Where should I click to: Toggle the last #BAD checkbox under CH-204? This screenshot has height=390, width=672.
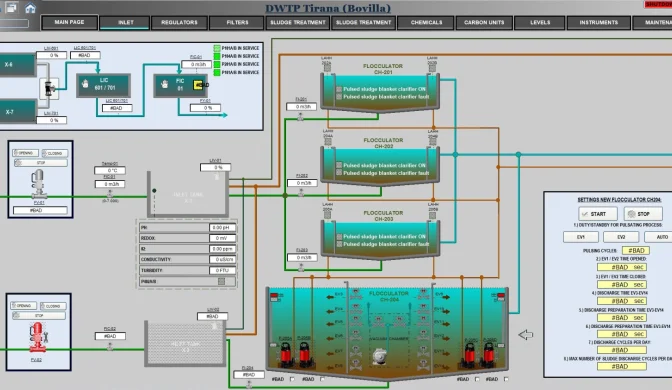click(x=506, y=379)
